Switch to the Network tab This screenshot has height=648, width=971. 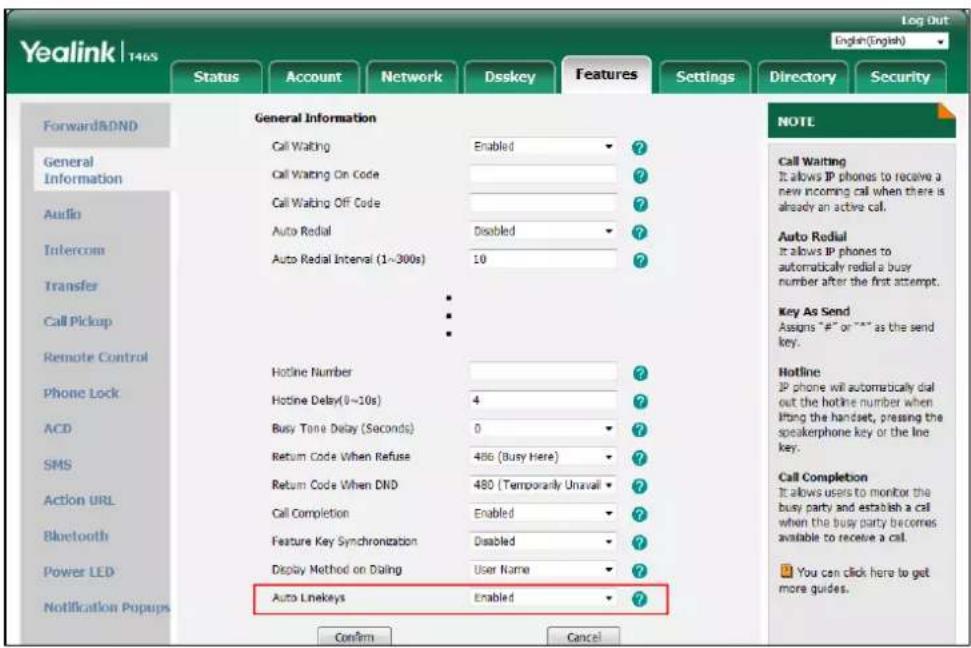tap(411, 77)
